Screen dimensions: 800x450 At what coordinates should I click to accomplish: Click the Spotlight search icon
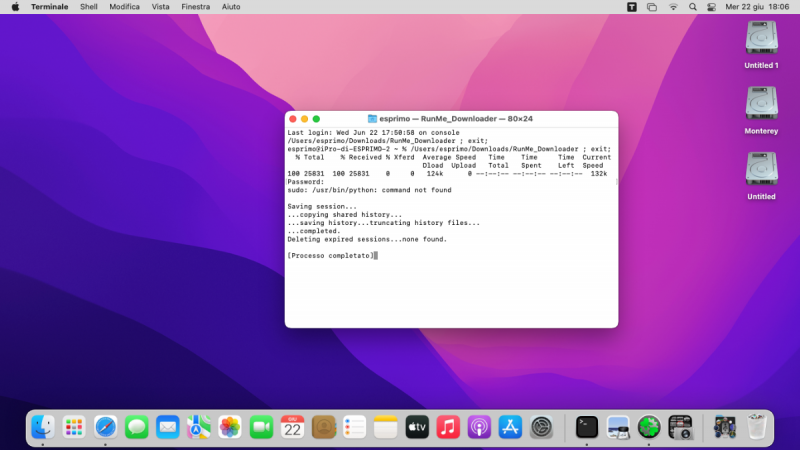point(693,6)
